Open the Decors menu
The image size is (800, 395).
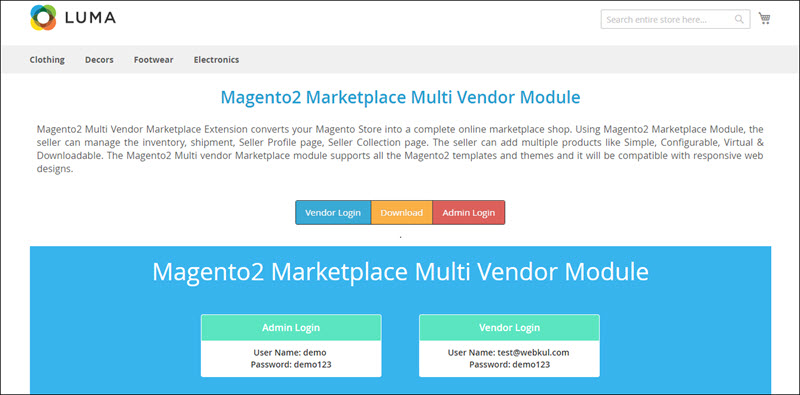(x=99, y=60)
